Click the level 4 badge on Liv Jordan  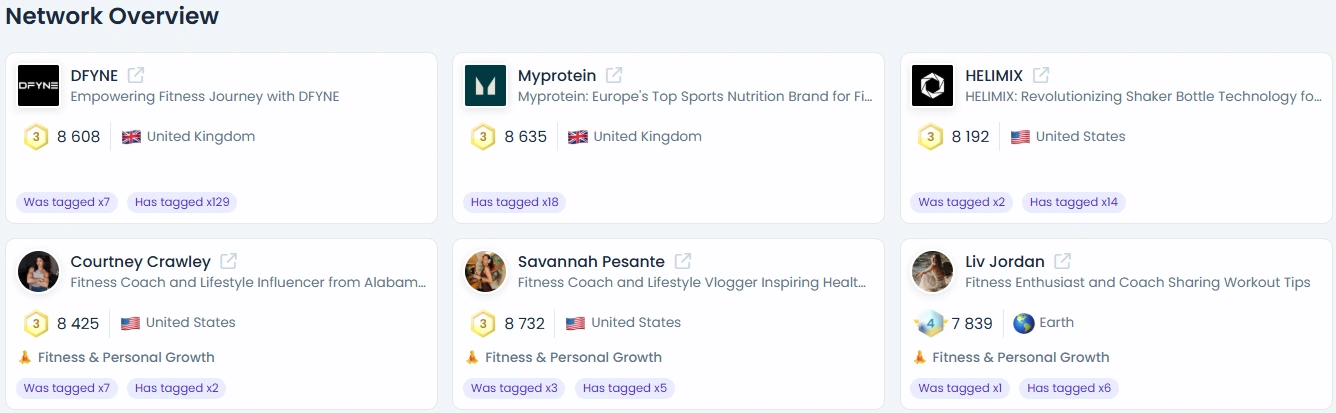930,323
